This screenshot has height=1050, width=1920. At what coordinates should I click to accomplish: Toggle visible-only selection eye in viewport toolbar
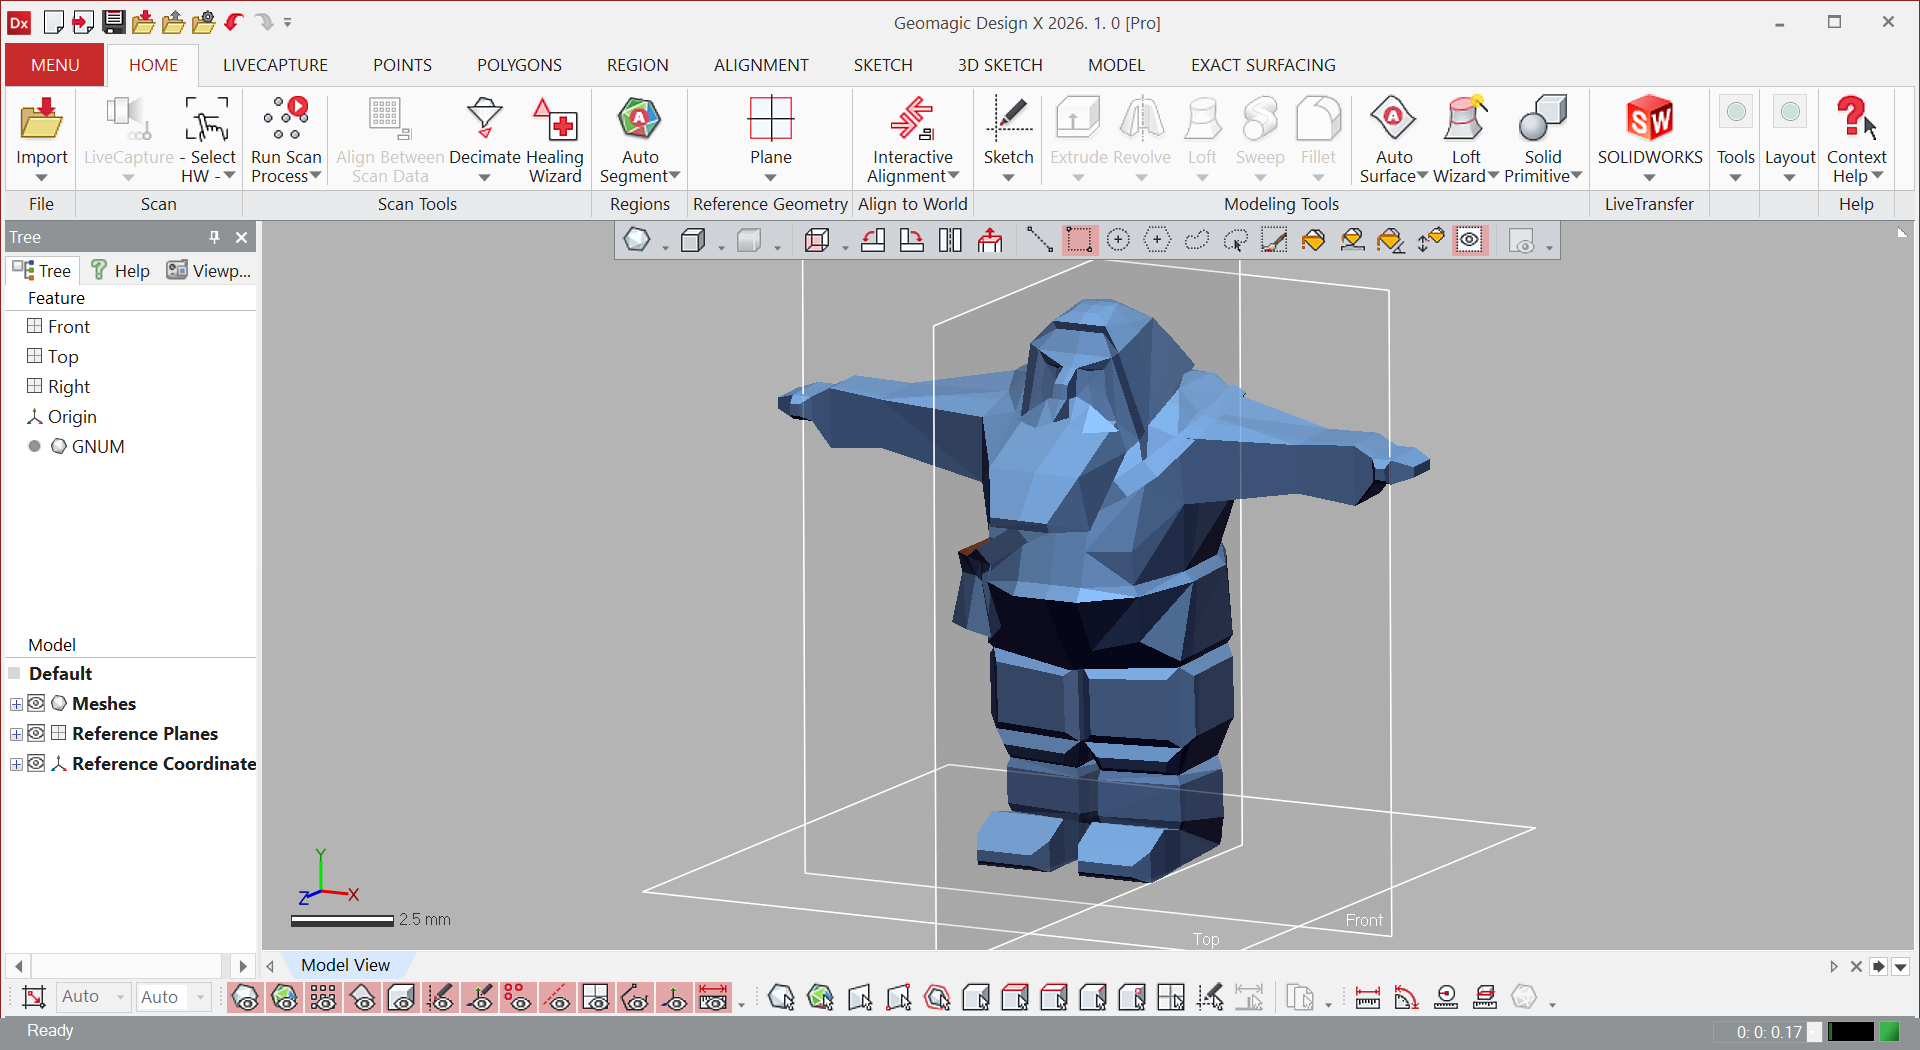[1470, 240]
